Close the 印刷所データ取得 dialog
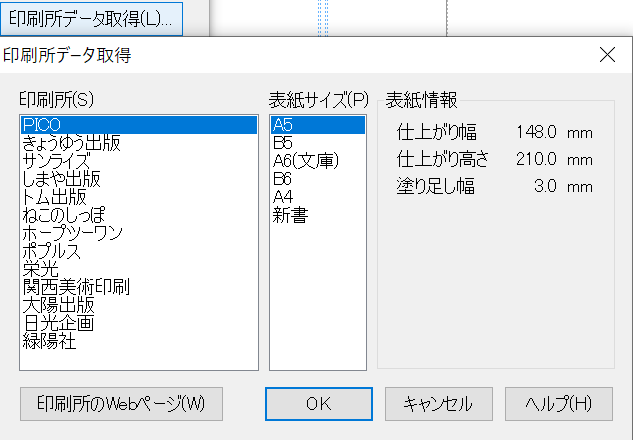The image size is (633, 440). coord(607,54)
